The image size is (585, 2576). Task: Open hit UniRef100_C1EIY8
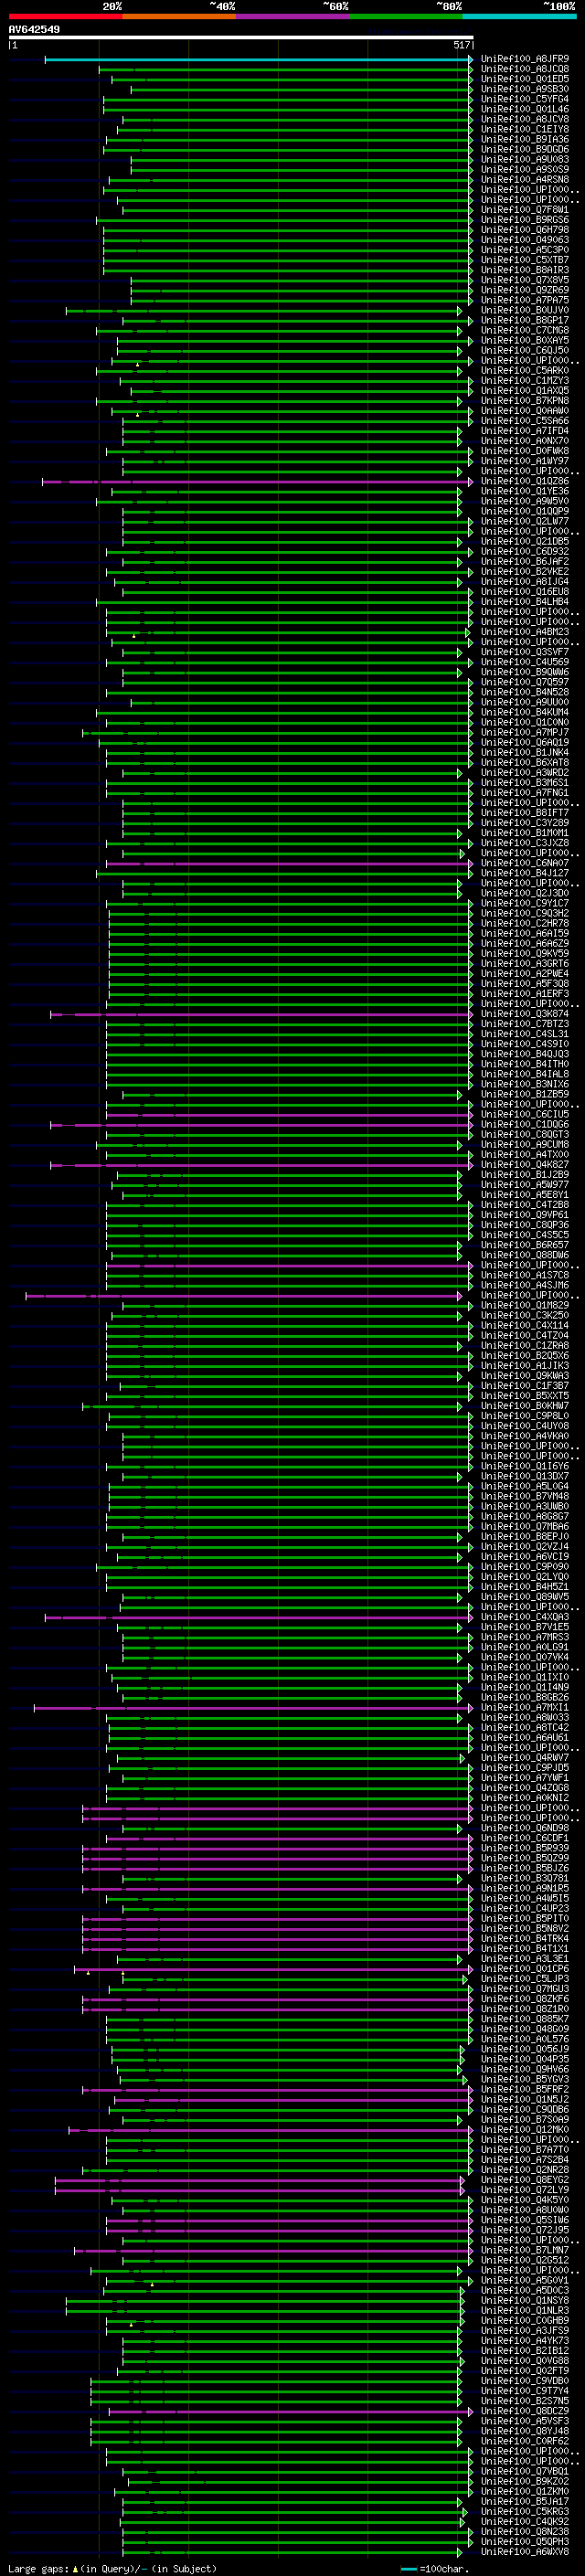(525, 129)
